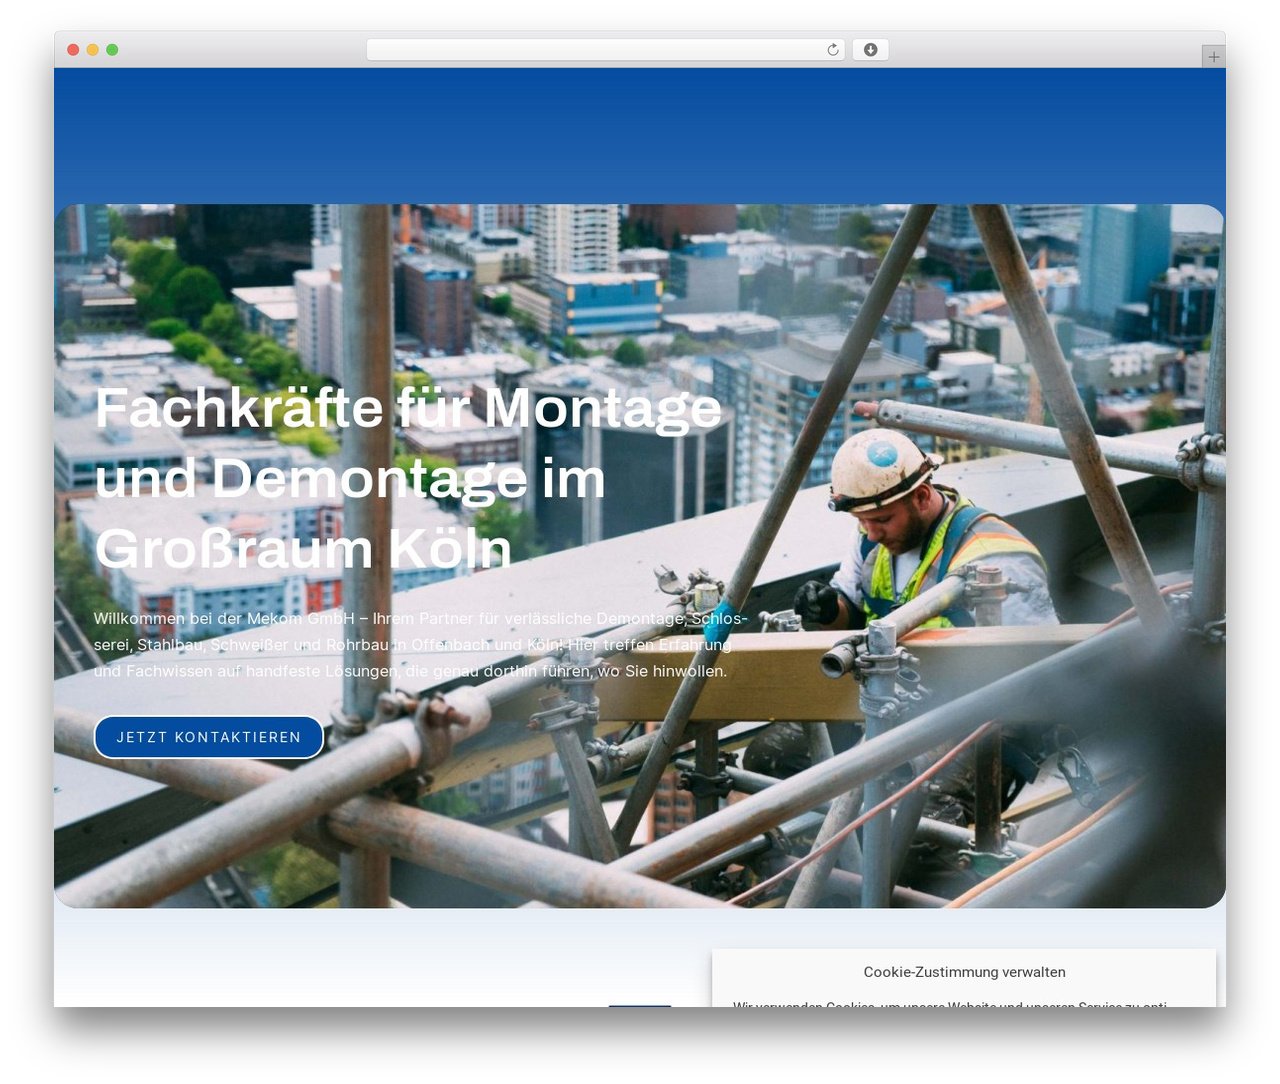Open a new tab with plus button
Image resolution: width=1280 pixels, height=1084 pixels.
(1214, 57)
